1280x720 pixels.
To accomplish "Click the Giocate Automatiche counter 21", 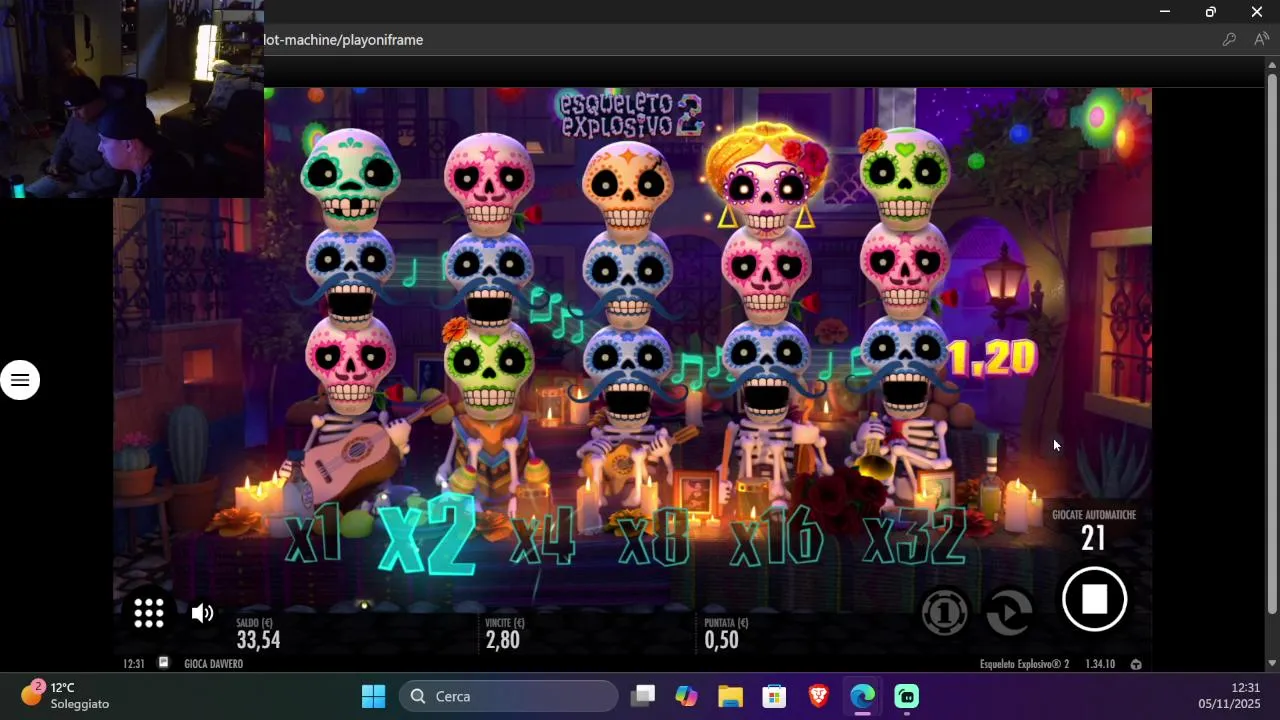I will click(x=1093, y=538).
